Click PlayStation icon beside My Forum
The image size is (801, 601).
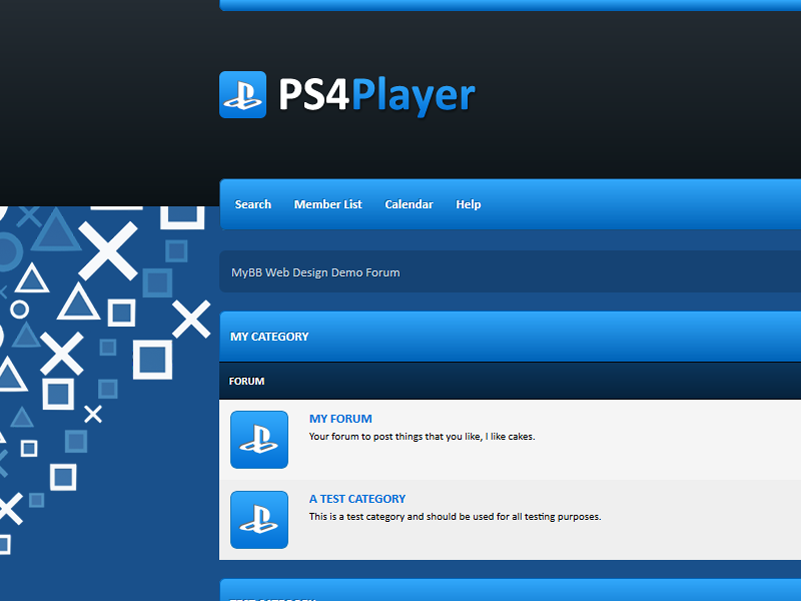pos(259,440)
